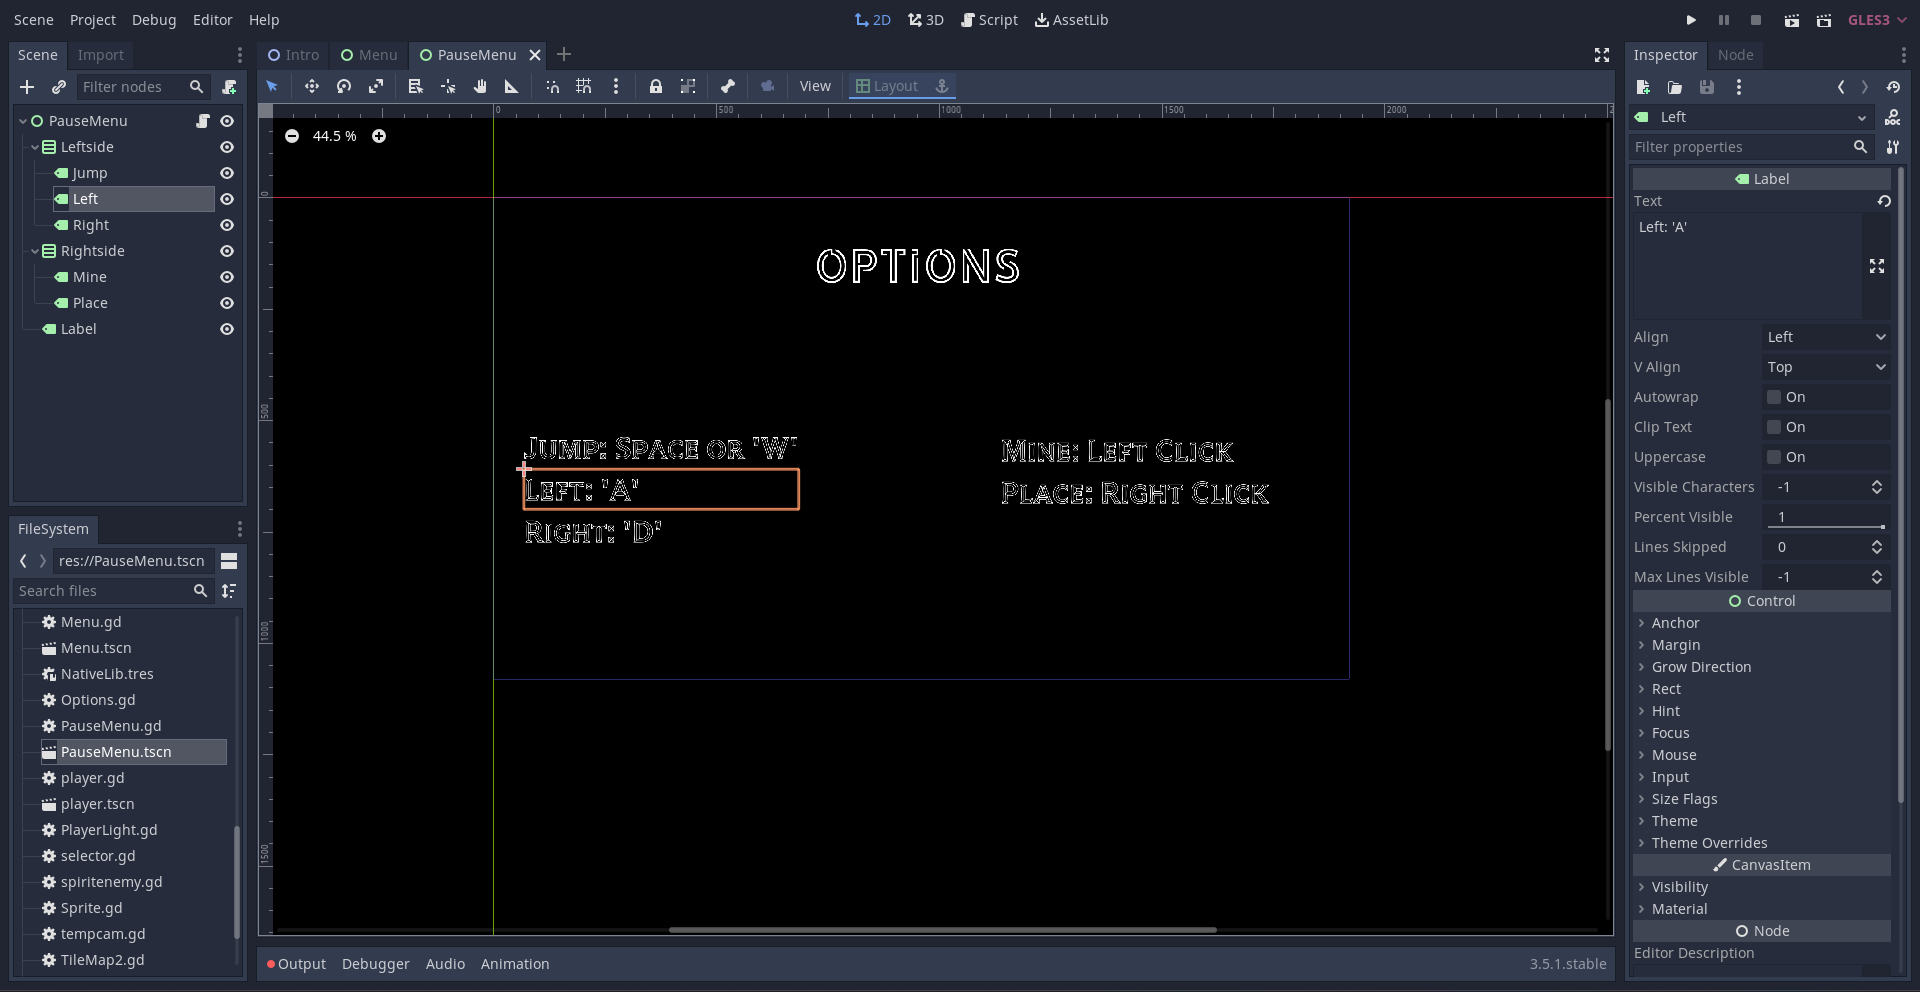Image resolution: width=1920 pixels, height=992 pixels.
Task: Select the Rotate mode tool
Action: tap(344, 87)
